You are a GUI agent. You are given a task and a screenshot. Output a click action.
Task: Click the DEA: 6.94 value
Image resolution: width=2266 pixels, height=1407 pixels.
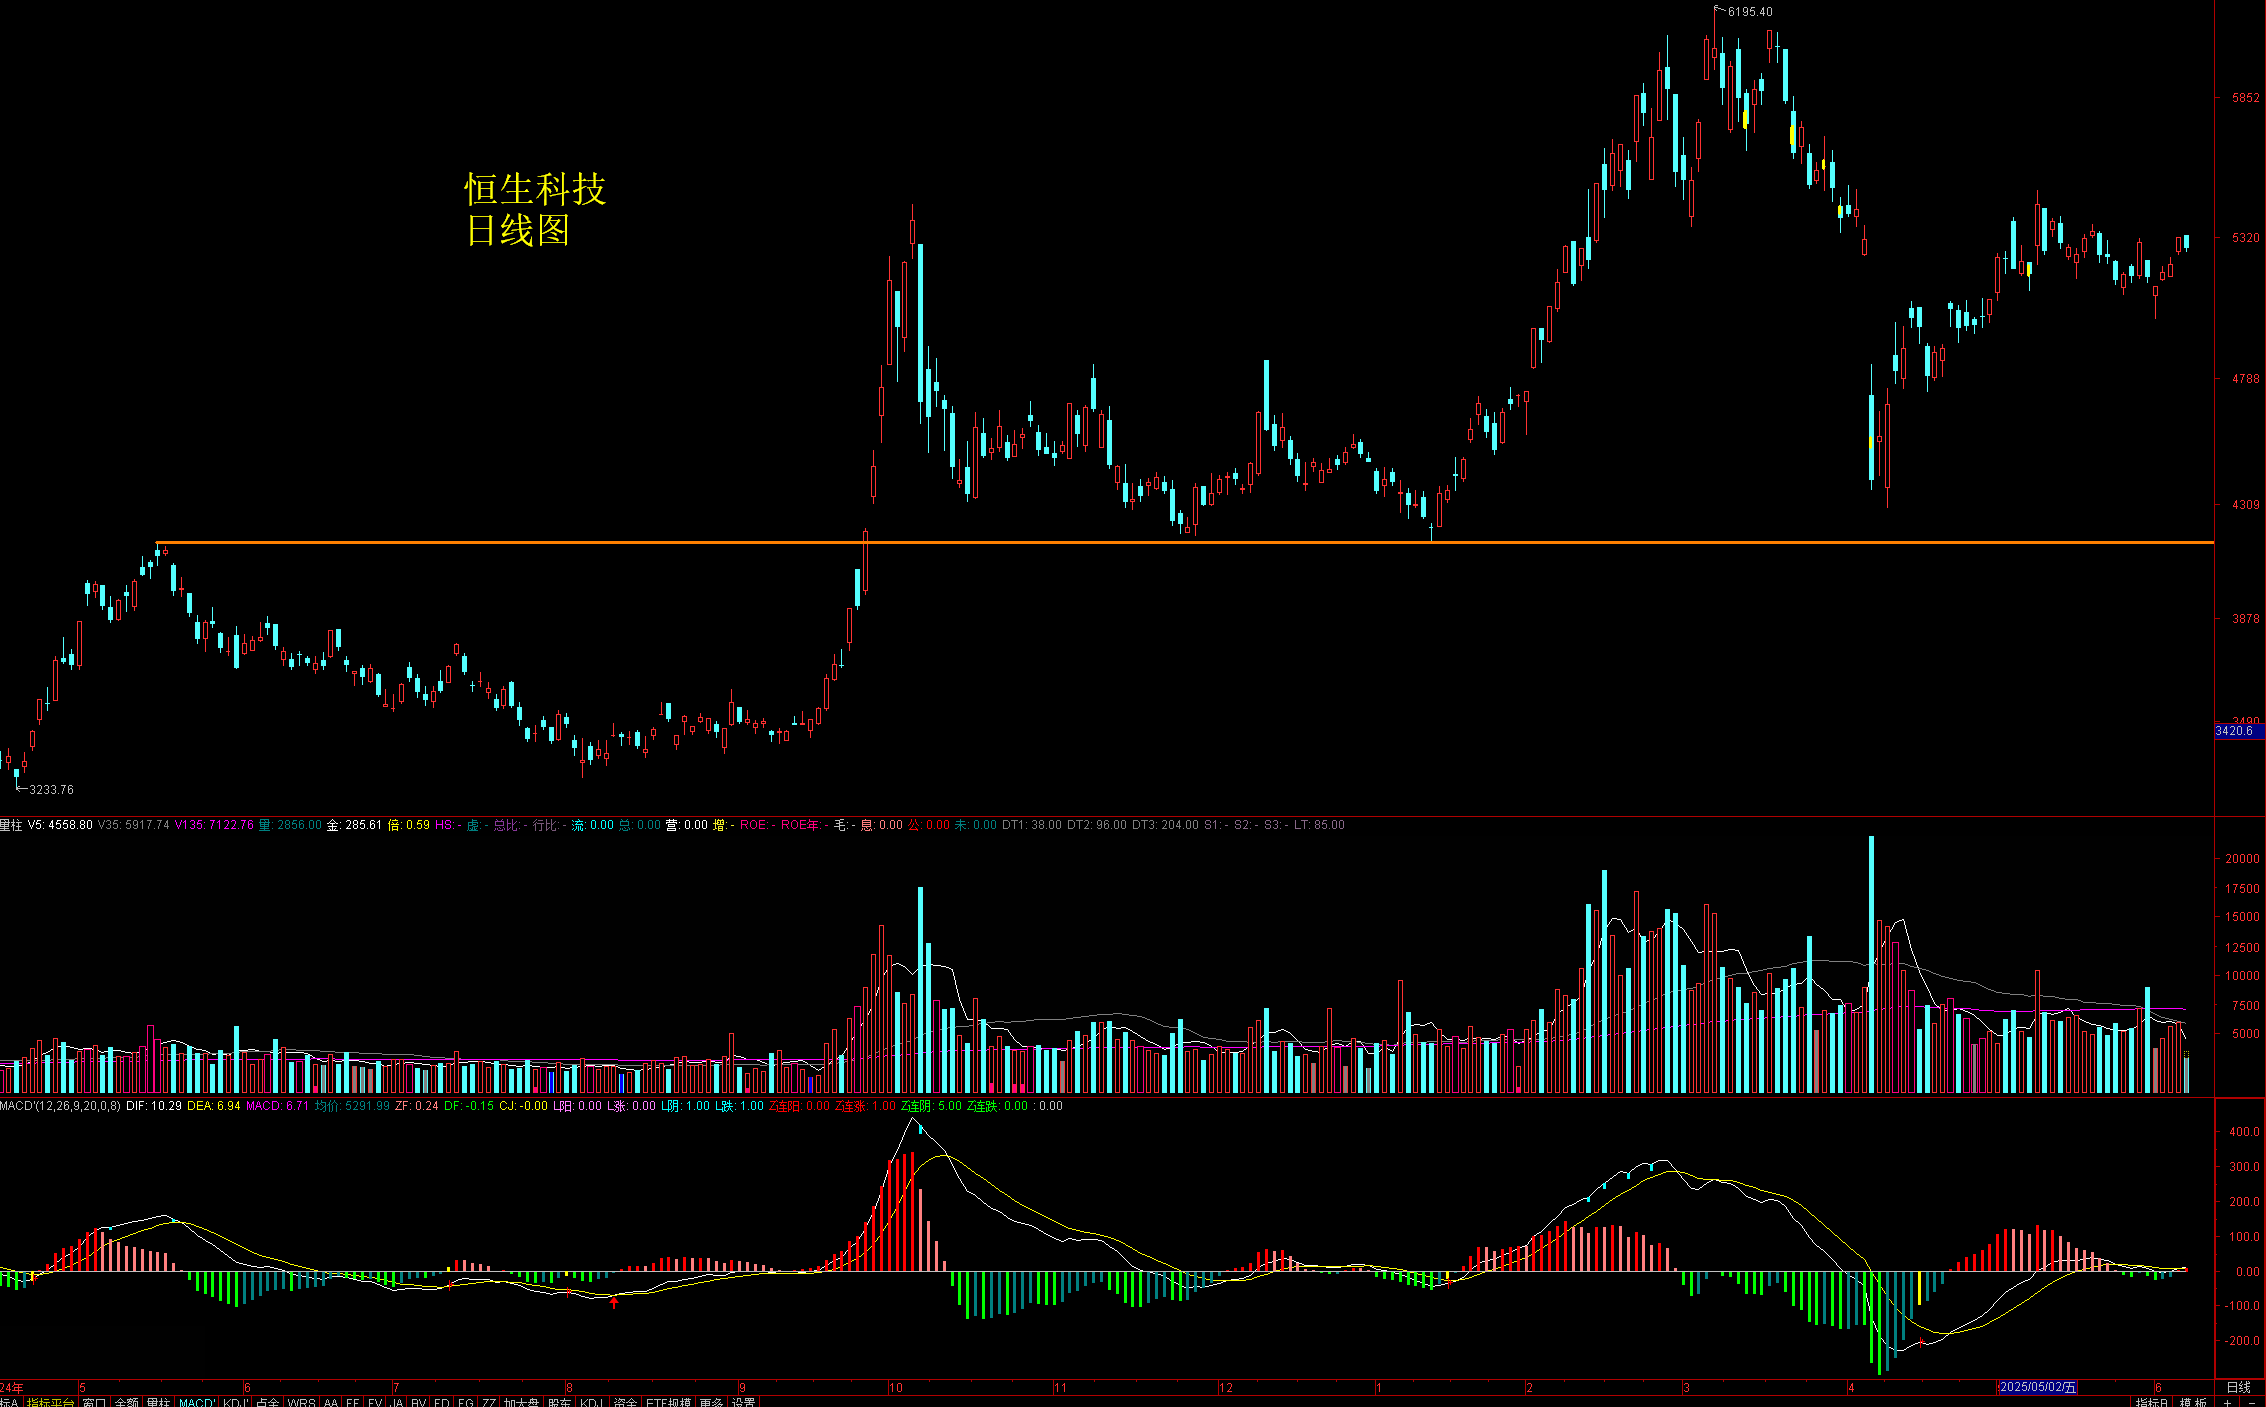(214, 1106)
